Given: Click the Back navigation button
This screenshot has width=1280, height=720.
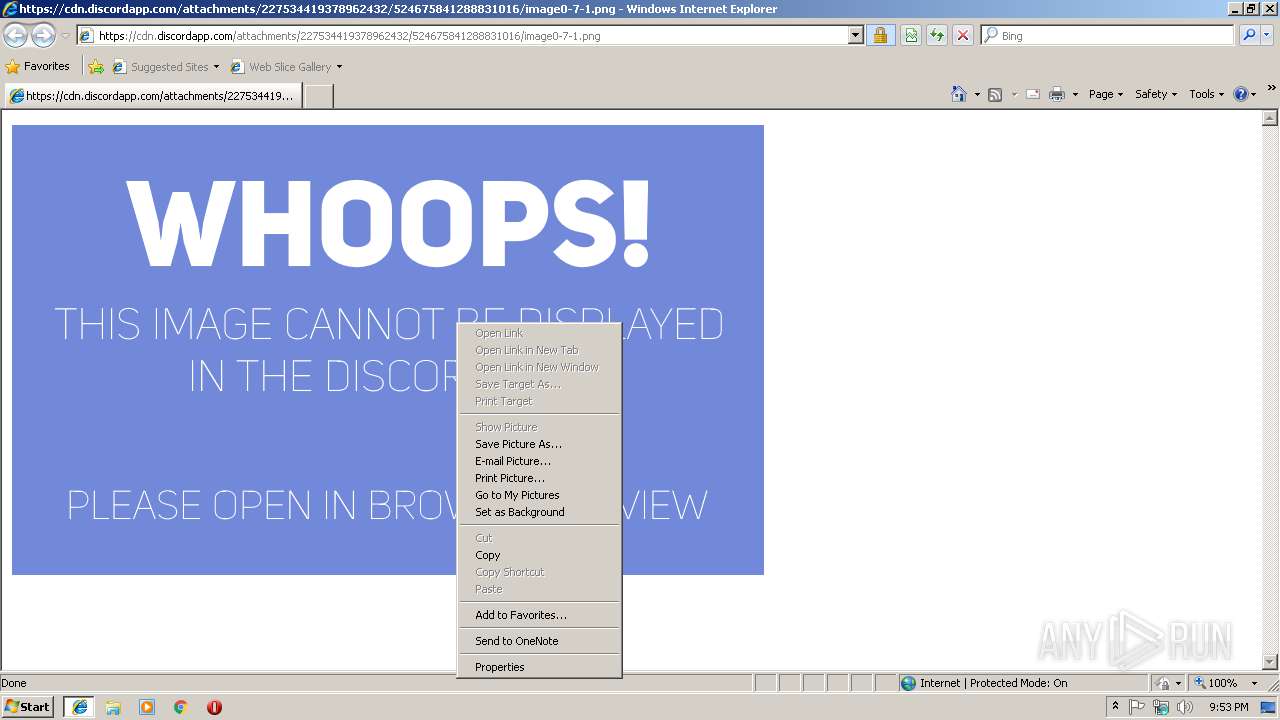Looking at the screenshot, I should pos(16,36).
